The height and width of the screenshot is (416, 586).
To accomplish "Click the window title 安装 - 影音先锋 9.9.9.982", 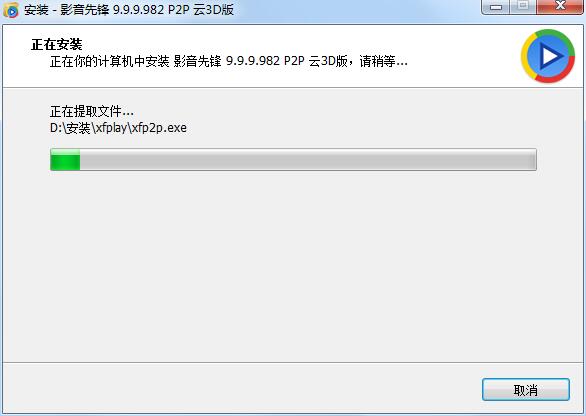I will click(129, 10).
